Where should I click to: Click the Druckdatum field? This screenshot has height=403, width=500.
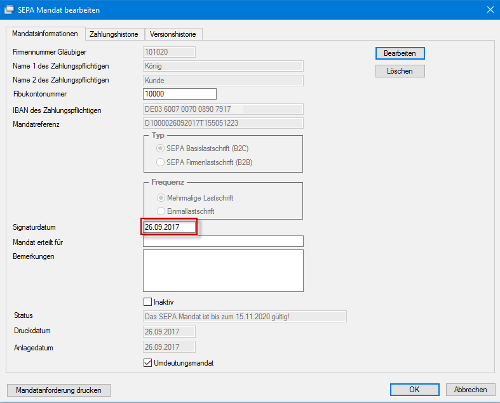[169, 332]
